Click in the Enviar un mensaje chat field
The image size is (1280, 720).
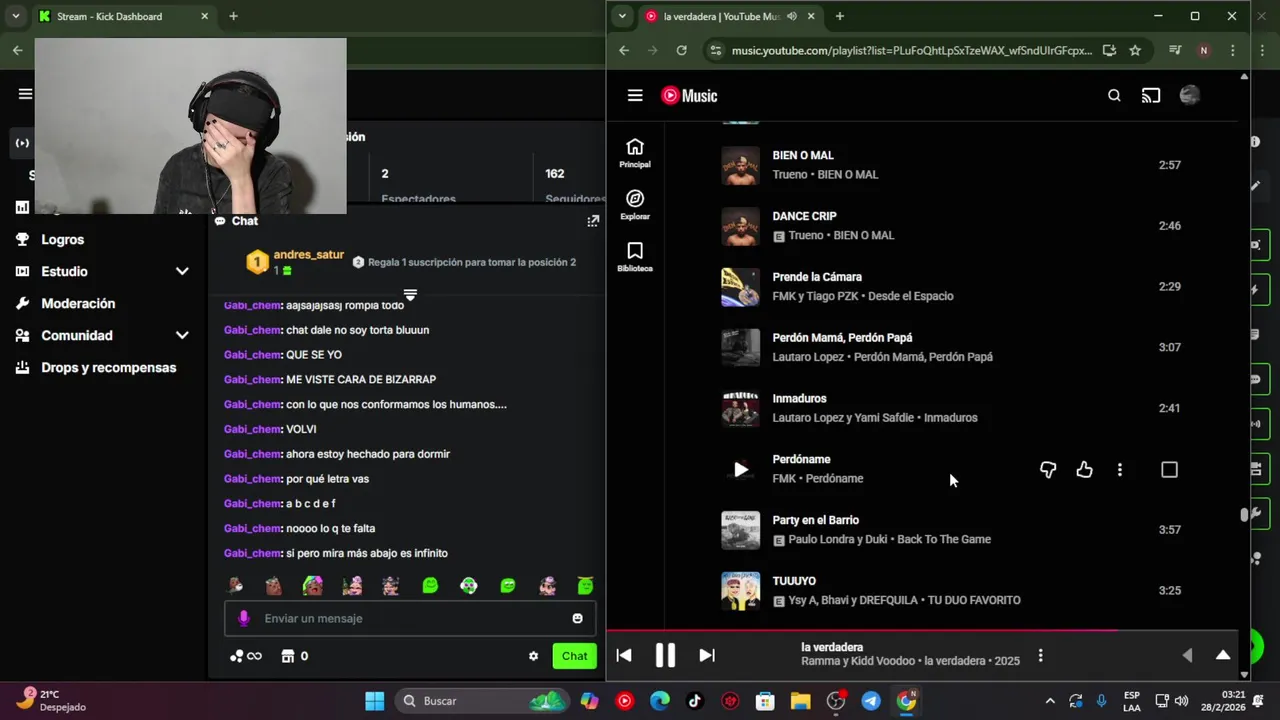click(410, 618)
